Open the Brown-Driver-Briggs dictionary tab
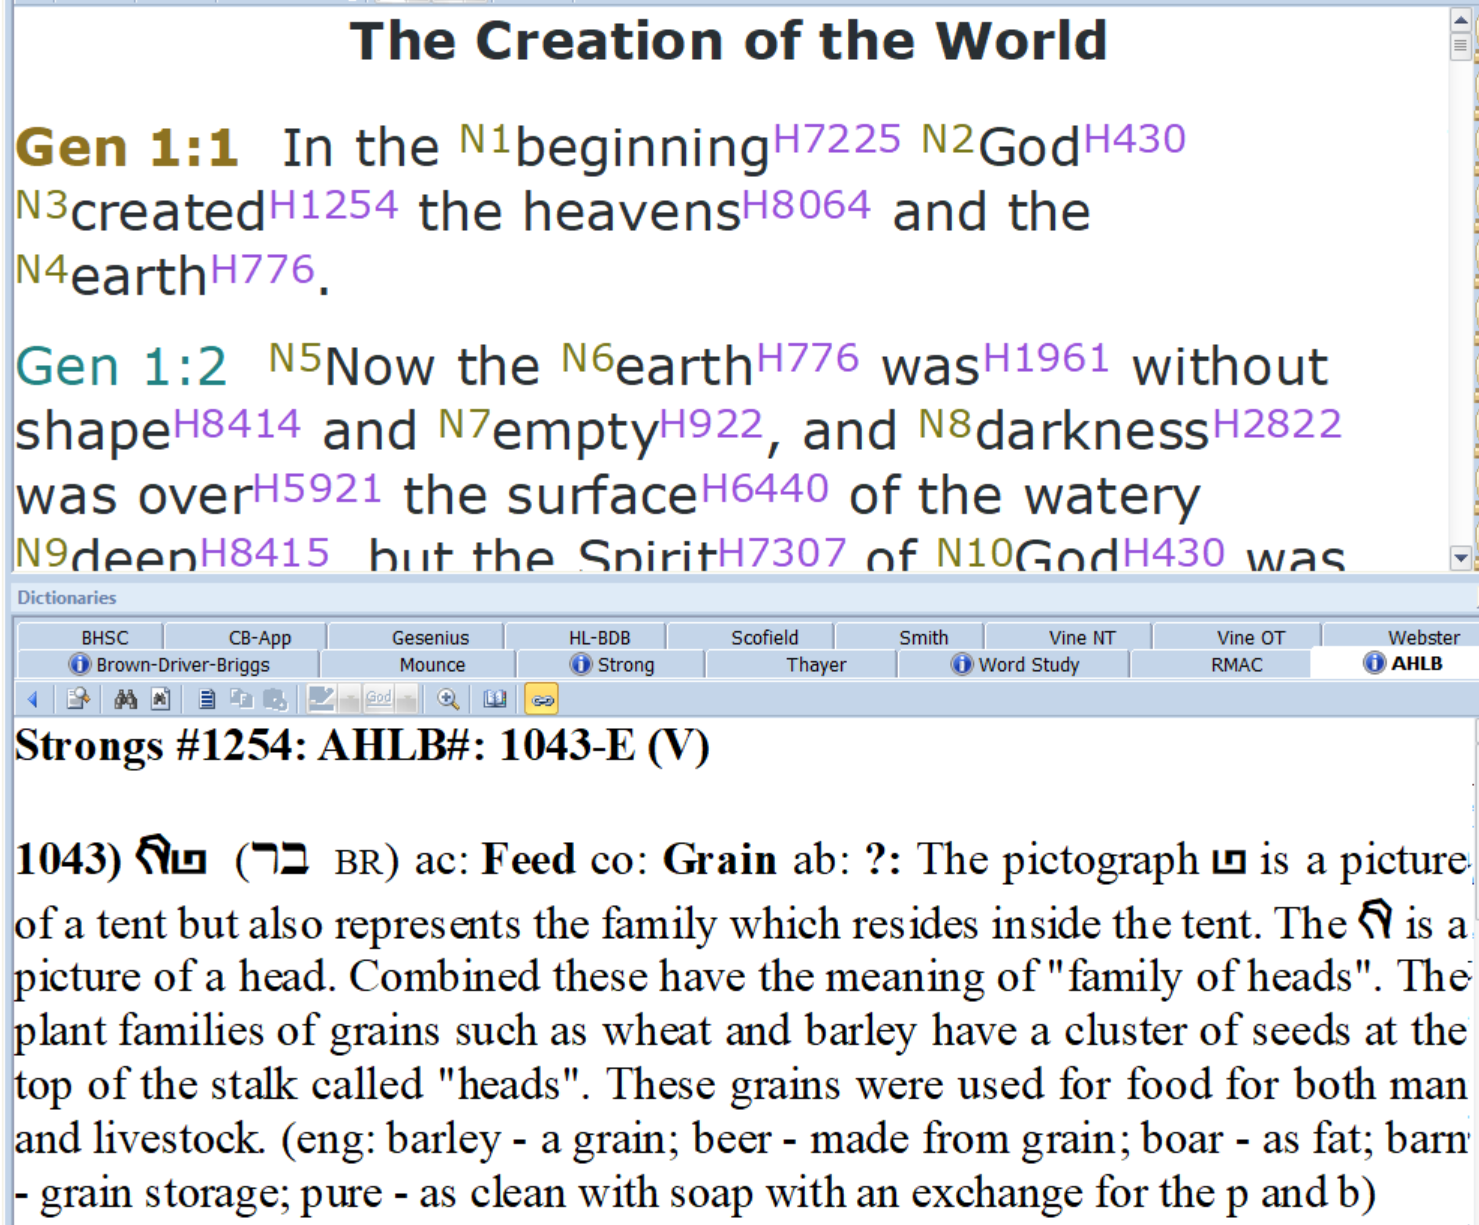 (x=169, y=664)
